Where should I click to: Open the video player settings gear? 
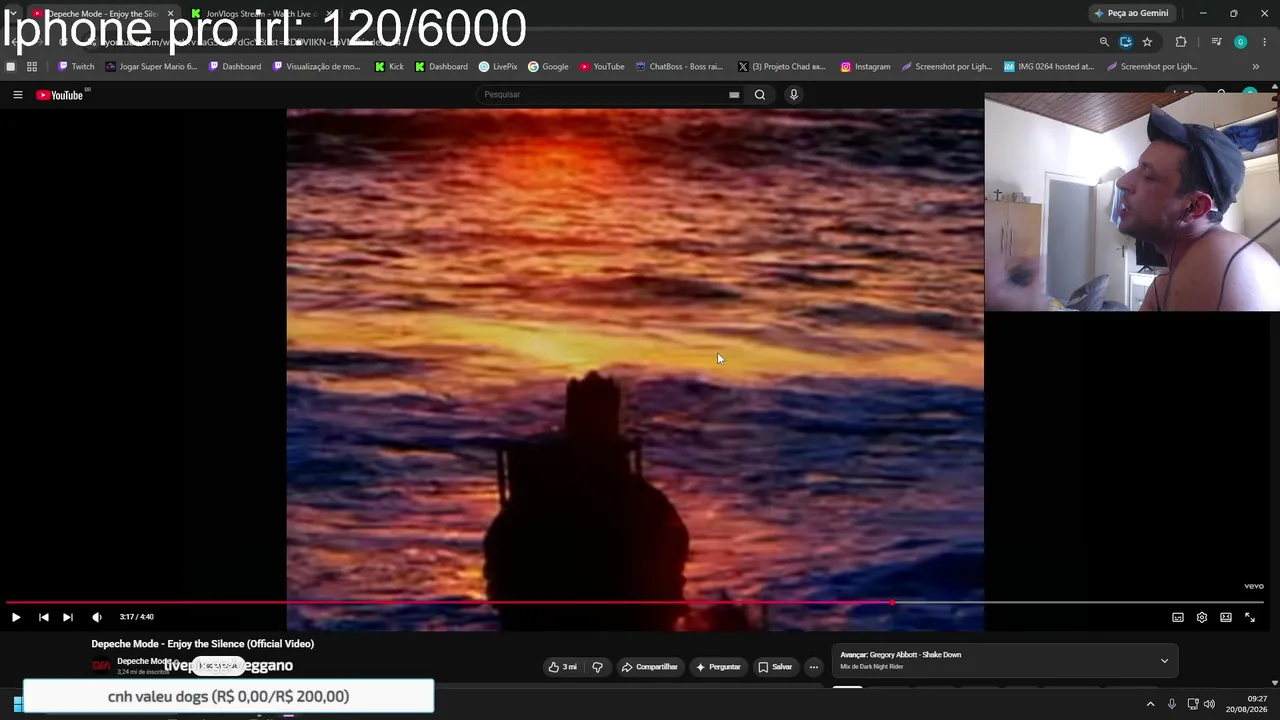click(x=1202, y=617)
